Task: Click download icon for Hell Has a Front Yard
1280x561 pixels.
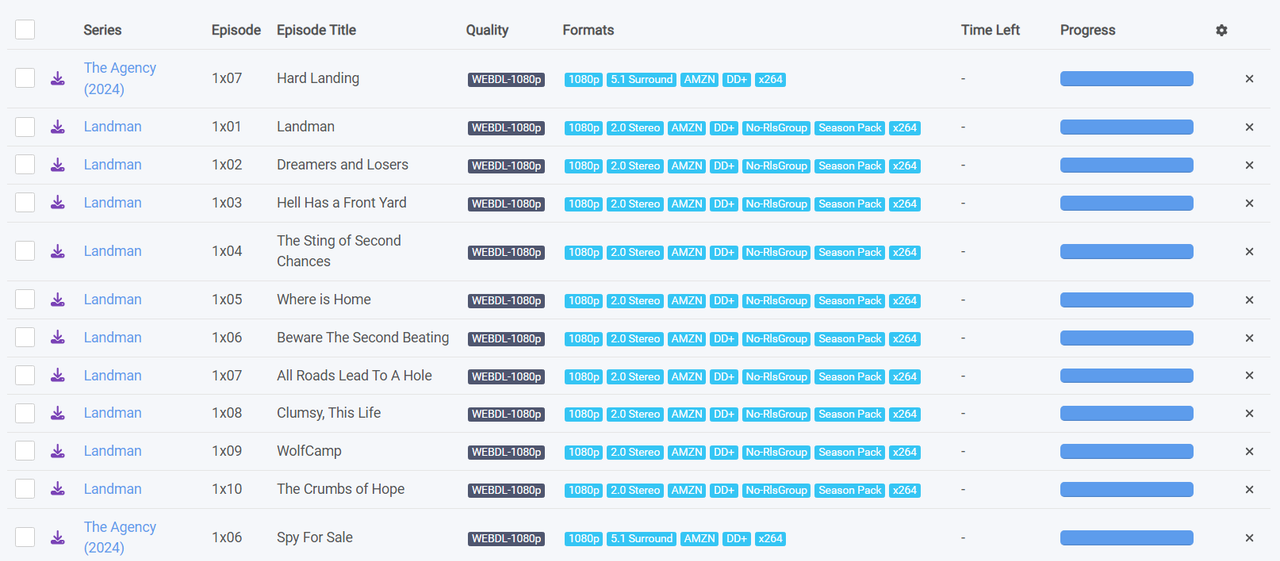Action: 58,203
